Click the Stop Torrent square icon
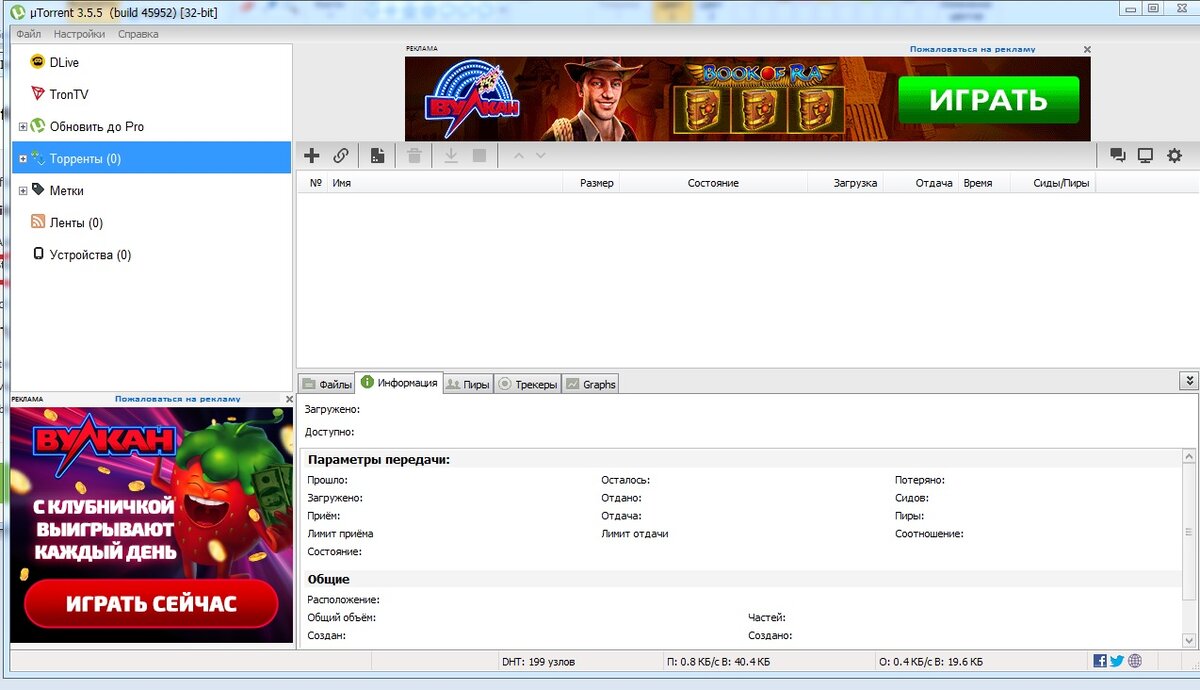Image resolution: width=1200 pixels, height=690 pixels. (x=479, y=156)
